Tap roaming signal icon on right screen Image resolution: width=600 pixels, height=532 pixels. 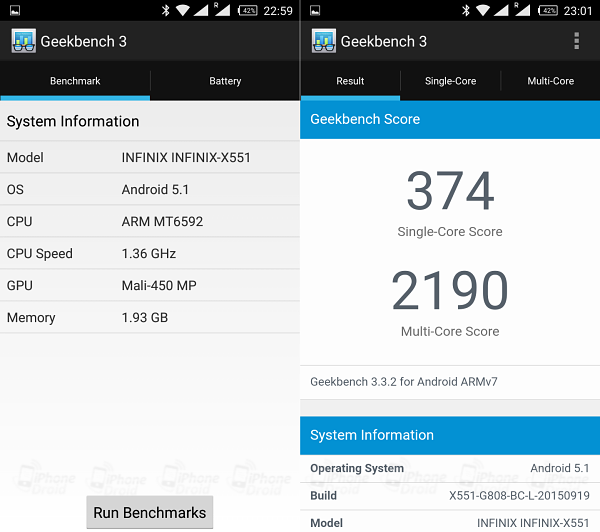point(522,10)
